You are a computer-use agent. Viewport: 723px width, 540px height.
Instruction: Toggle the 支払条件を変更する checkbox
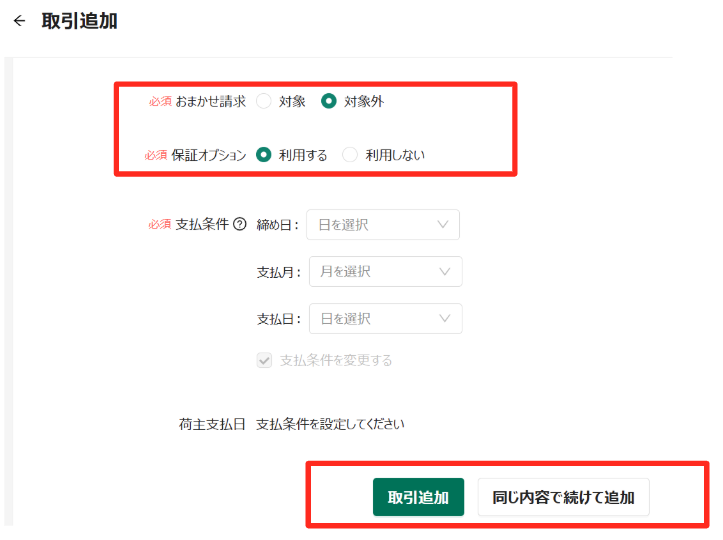[x=264, y=360]
